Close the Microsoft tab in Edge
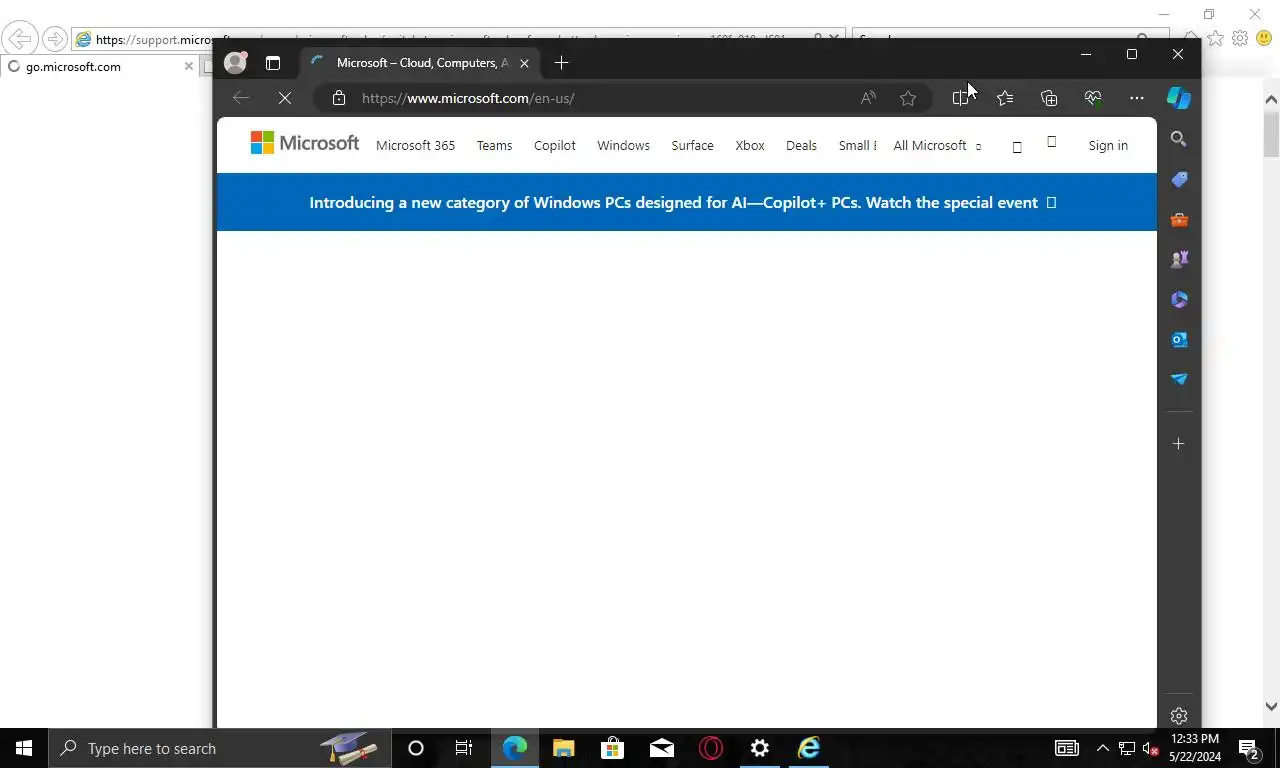The width and height of the screenshot is (1280, 768). coord(524,63)
